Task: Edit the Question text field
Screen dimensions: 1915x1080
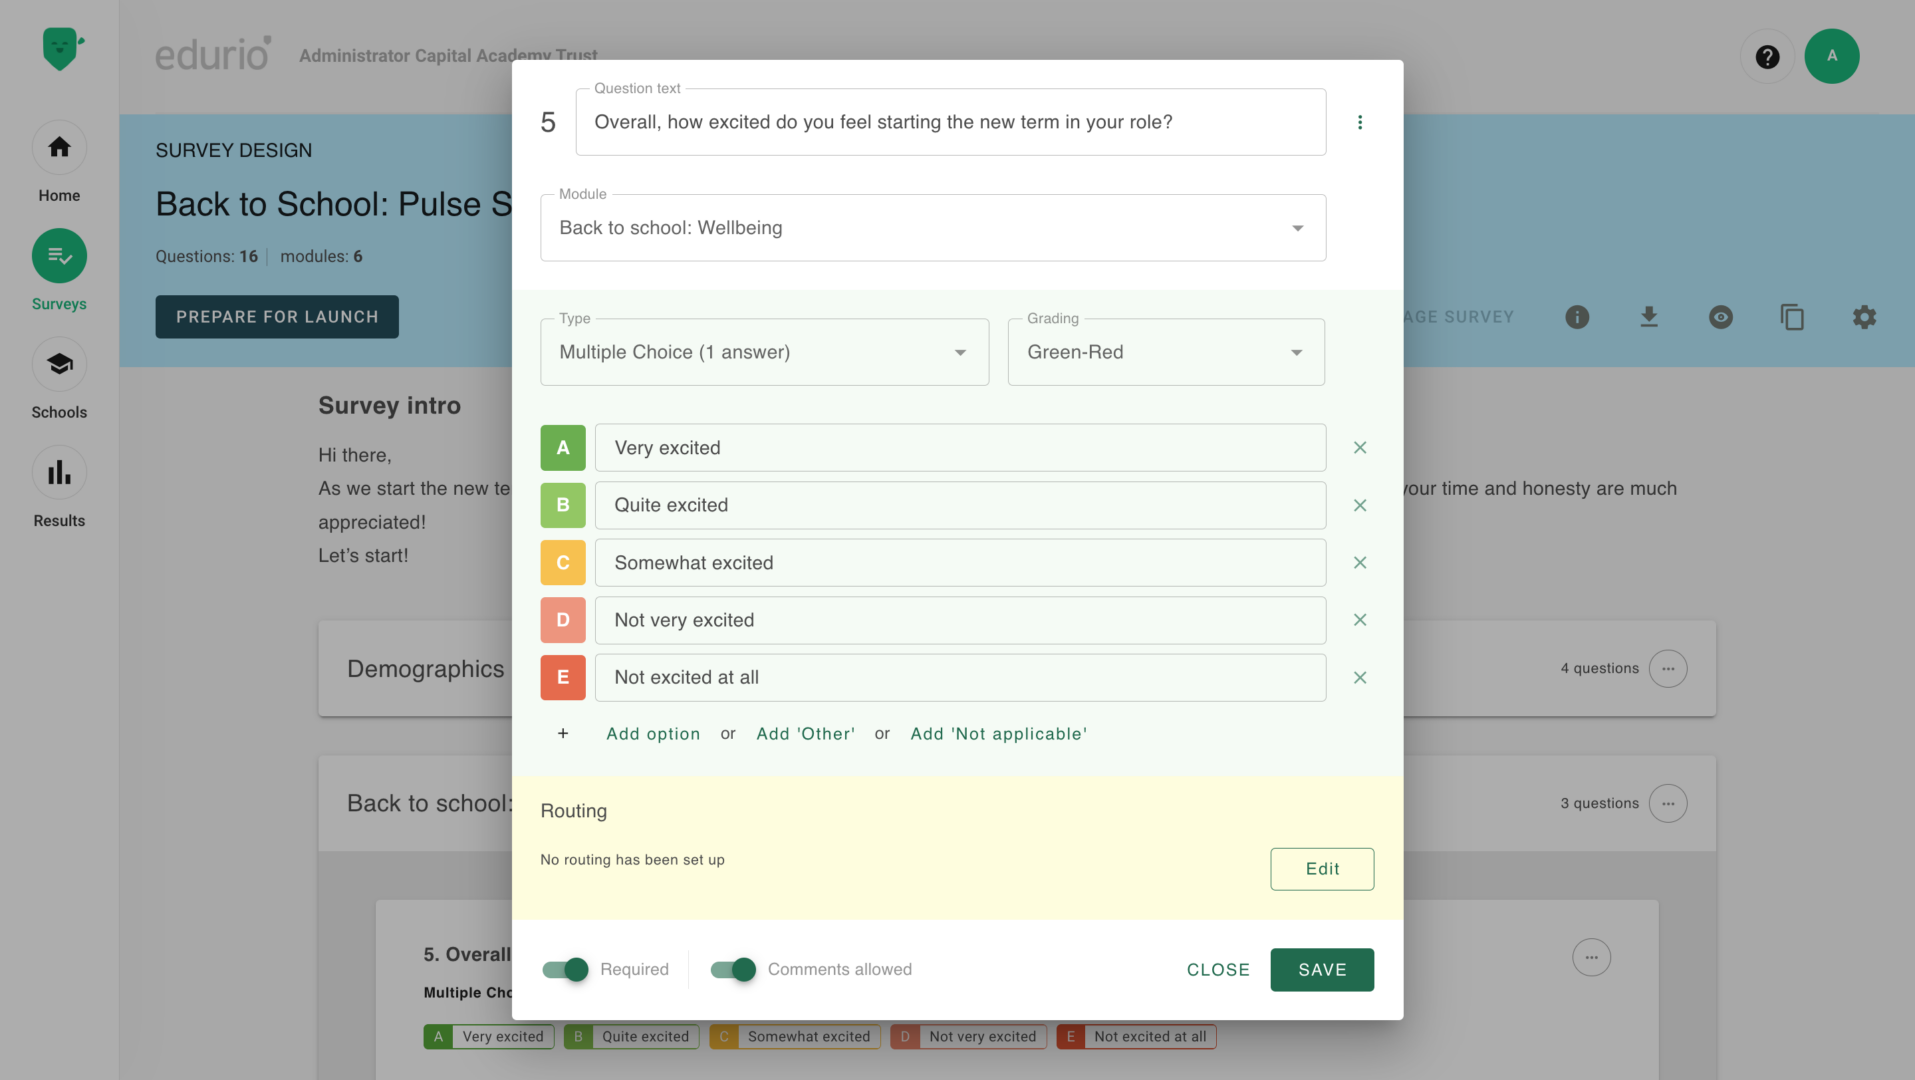Action: (x=951, y=122)
